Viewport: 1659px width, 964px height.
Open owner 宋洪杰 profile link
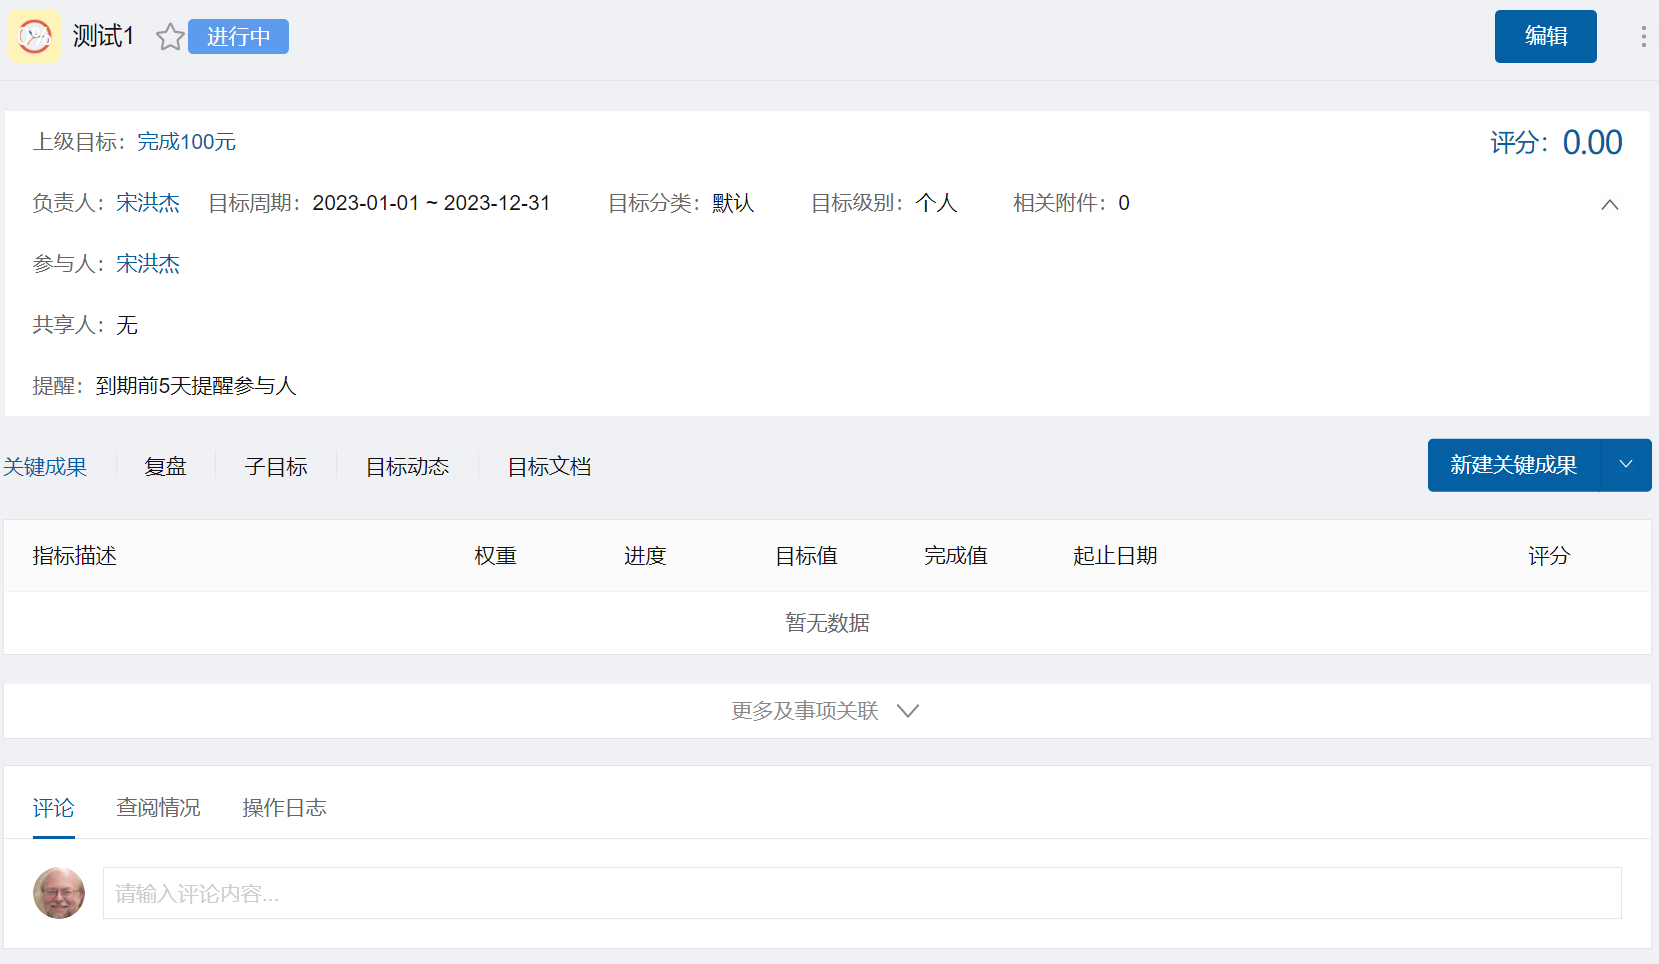coord(148,203)
